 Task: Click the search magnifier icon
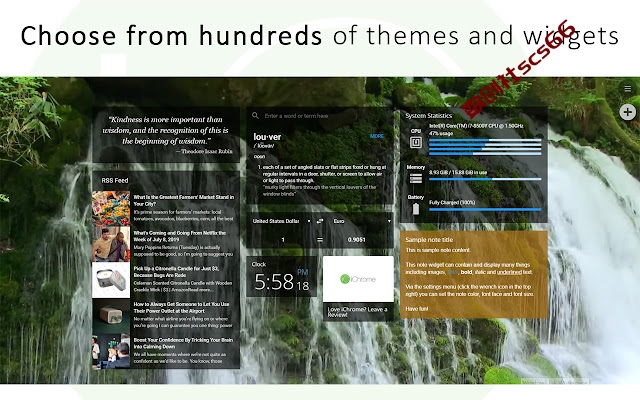pyautogui.click(x=255, y=116)
